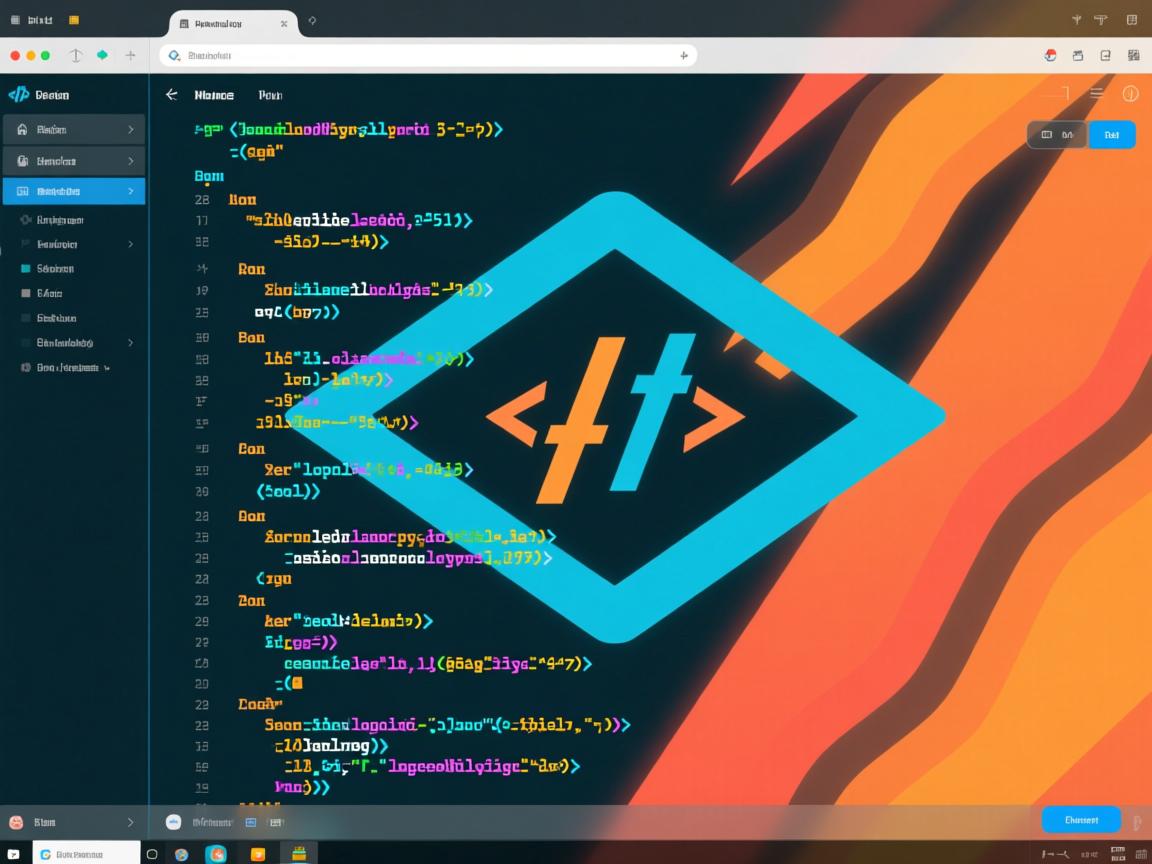This screenshot has width=1152, height=864.
Task: Click the blue button at top right
Action: (1111, 134)
